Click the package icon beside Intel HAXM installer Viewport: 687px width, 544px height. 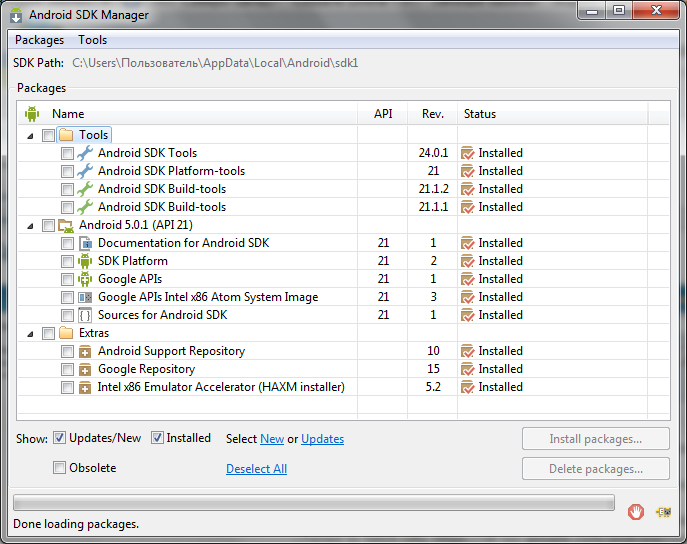click(85, 387)
